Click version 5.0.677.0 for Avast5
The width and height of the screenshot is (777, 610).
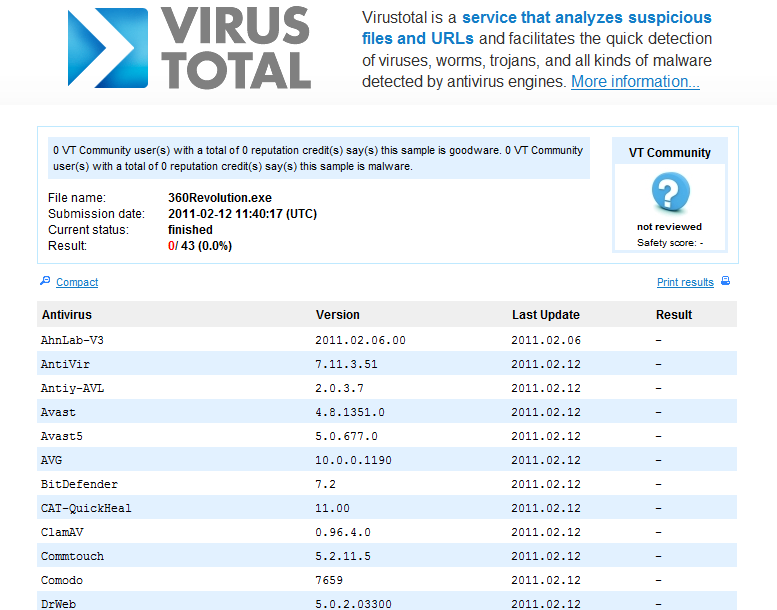pyautogui.click(x=346, y=436)
